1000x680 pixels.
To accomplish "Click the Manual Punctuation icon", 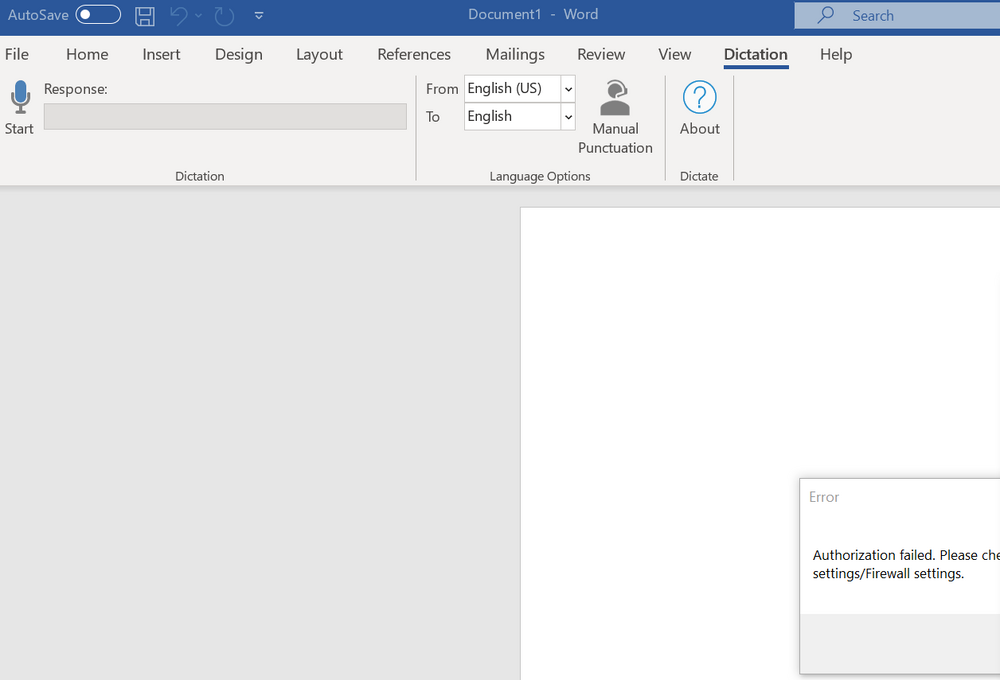I will pyautogui.click(x=615, y=98).
